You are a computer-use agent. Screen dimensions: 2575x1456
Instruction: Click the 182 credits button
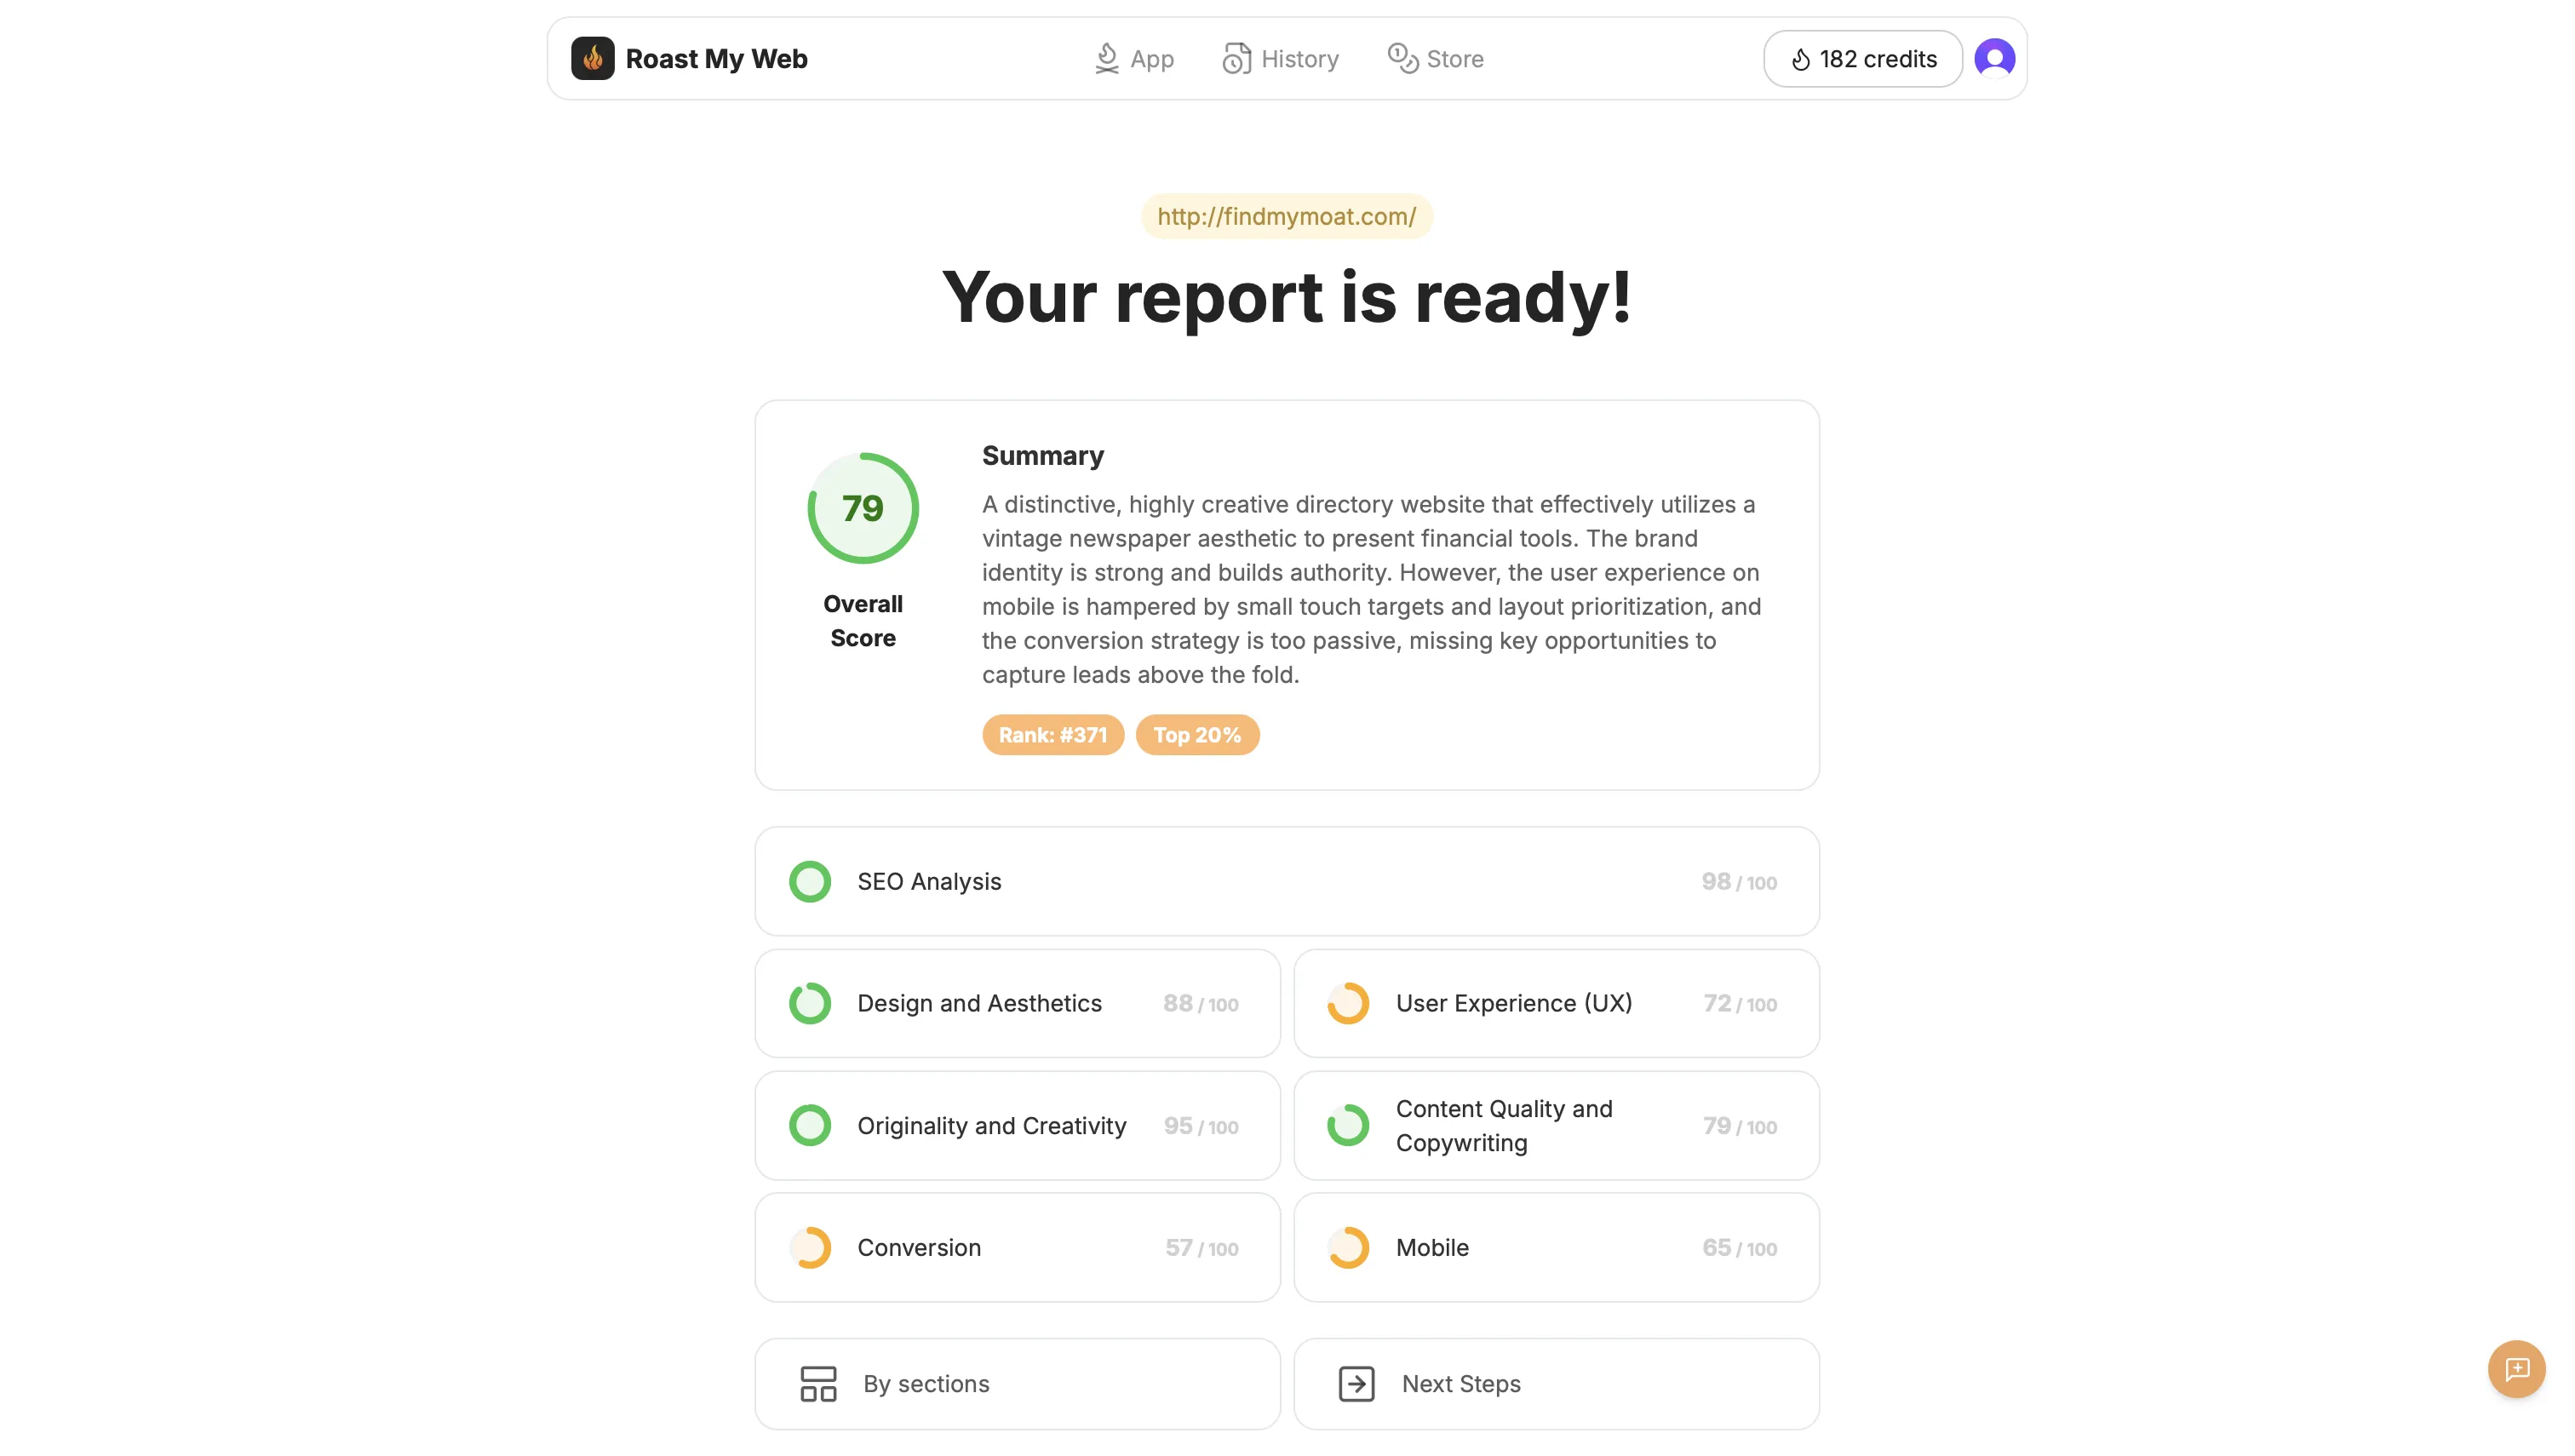[x=1862, y=58]
